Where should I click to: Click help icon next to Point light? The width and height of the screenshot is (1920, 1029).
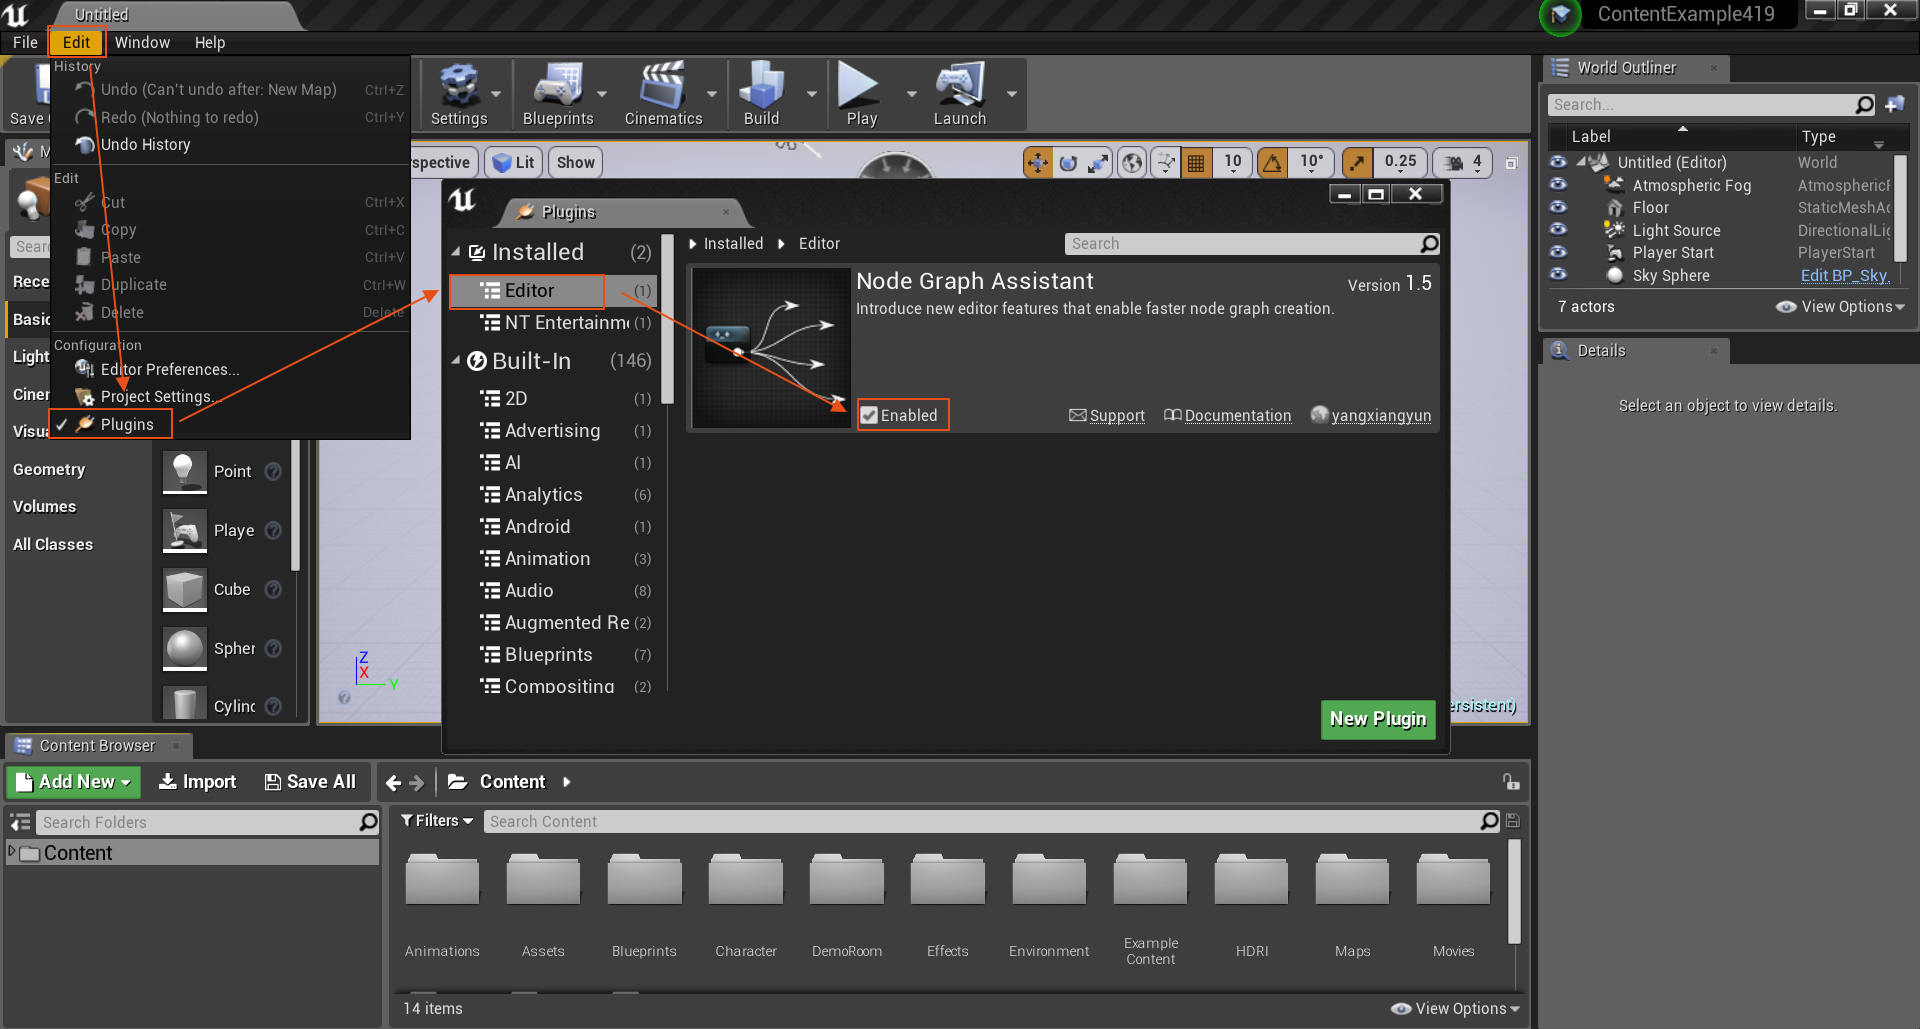pyautogui.click(x=273, y=471)
